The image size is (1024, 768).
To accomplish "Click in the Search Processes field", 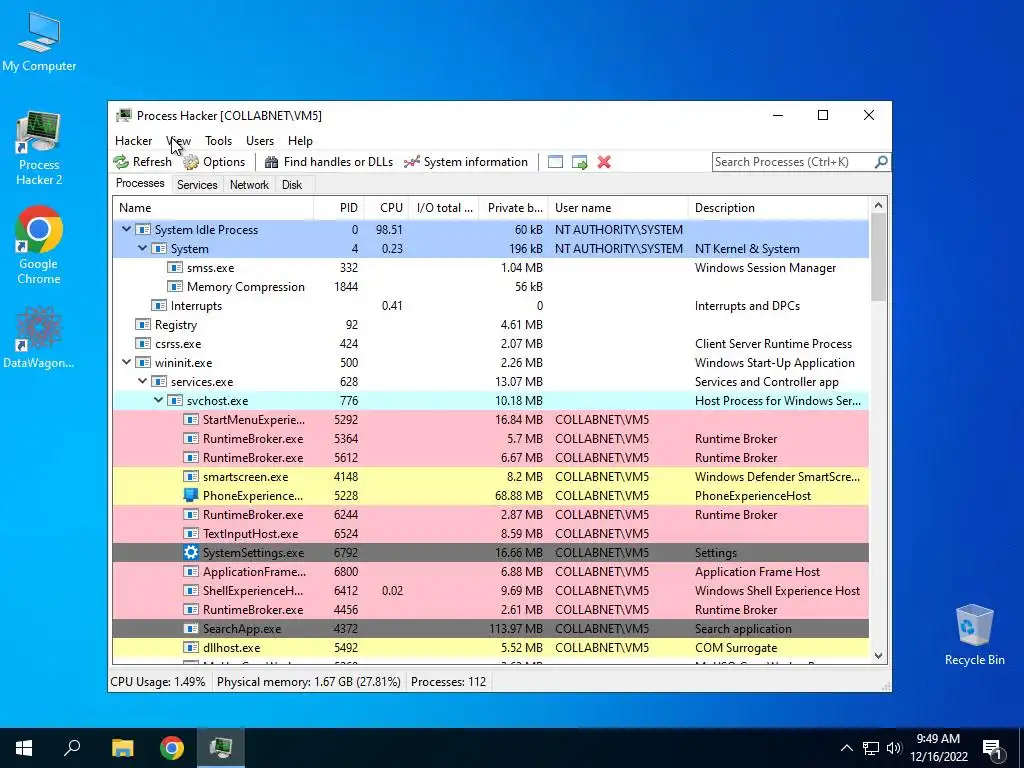I will coord(793,161).
